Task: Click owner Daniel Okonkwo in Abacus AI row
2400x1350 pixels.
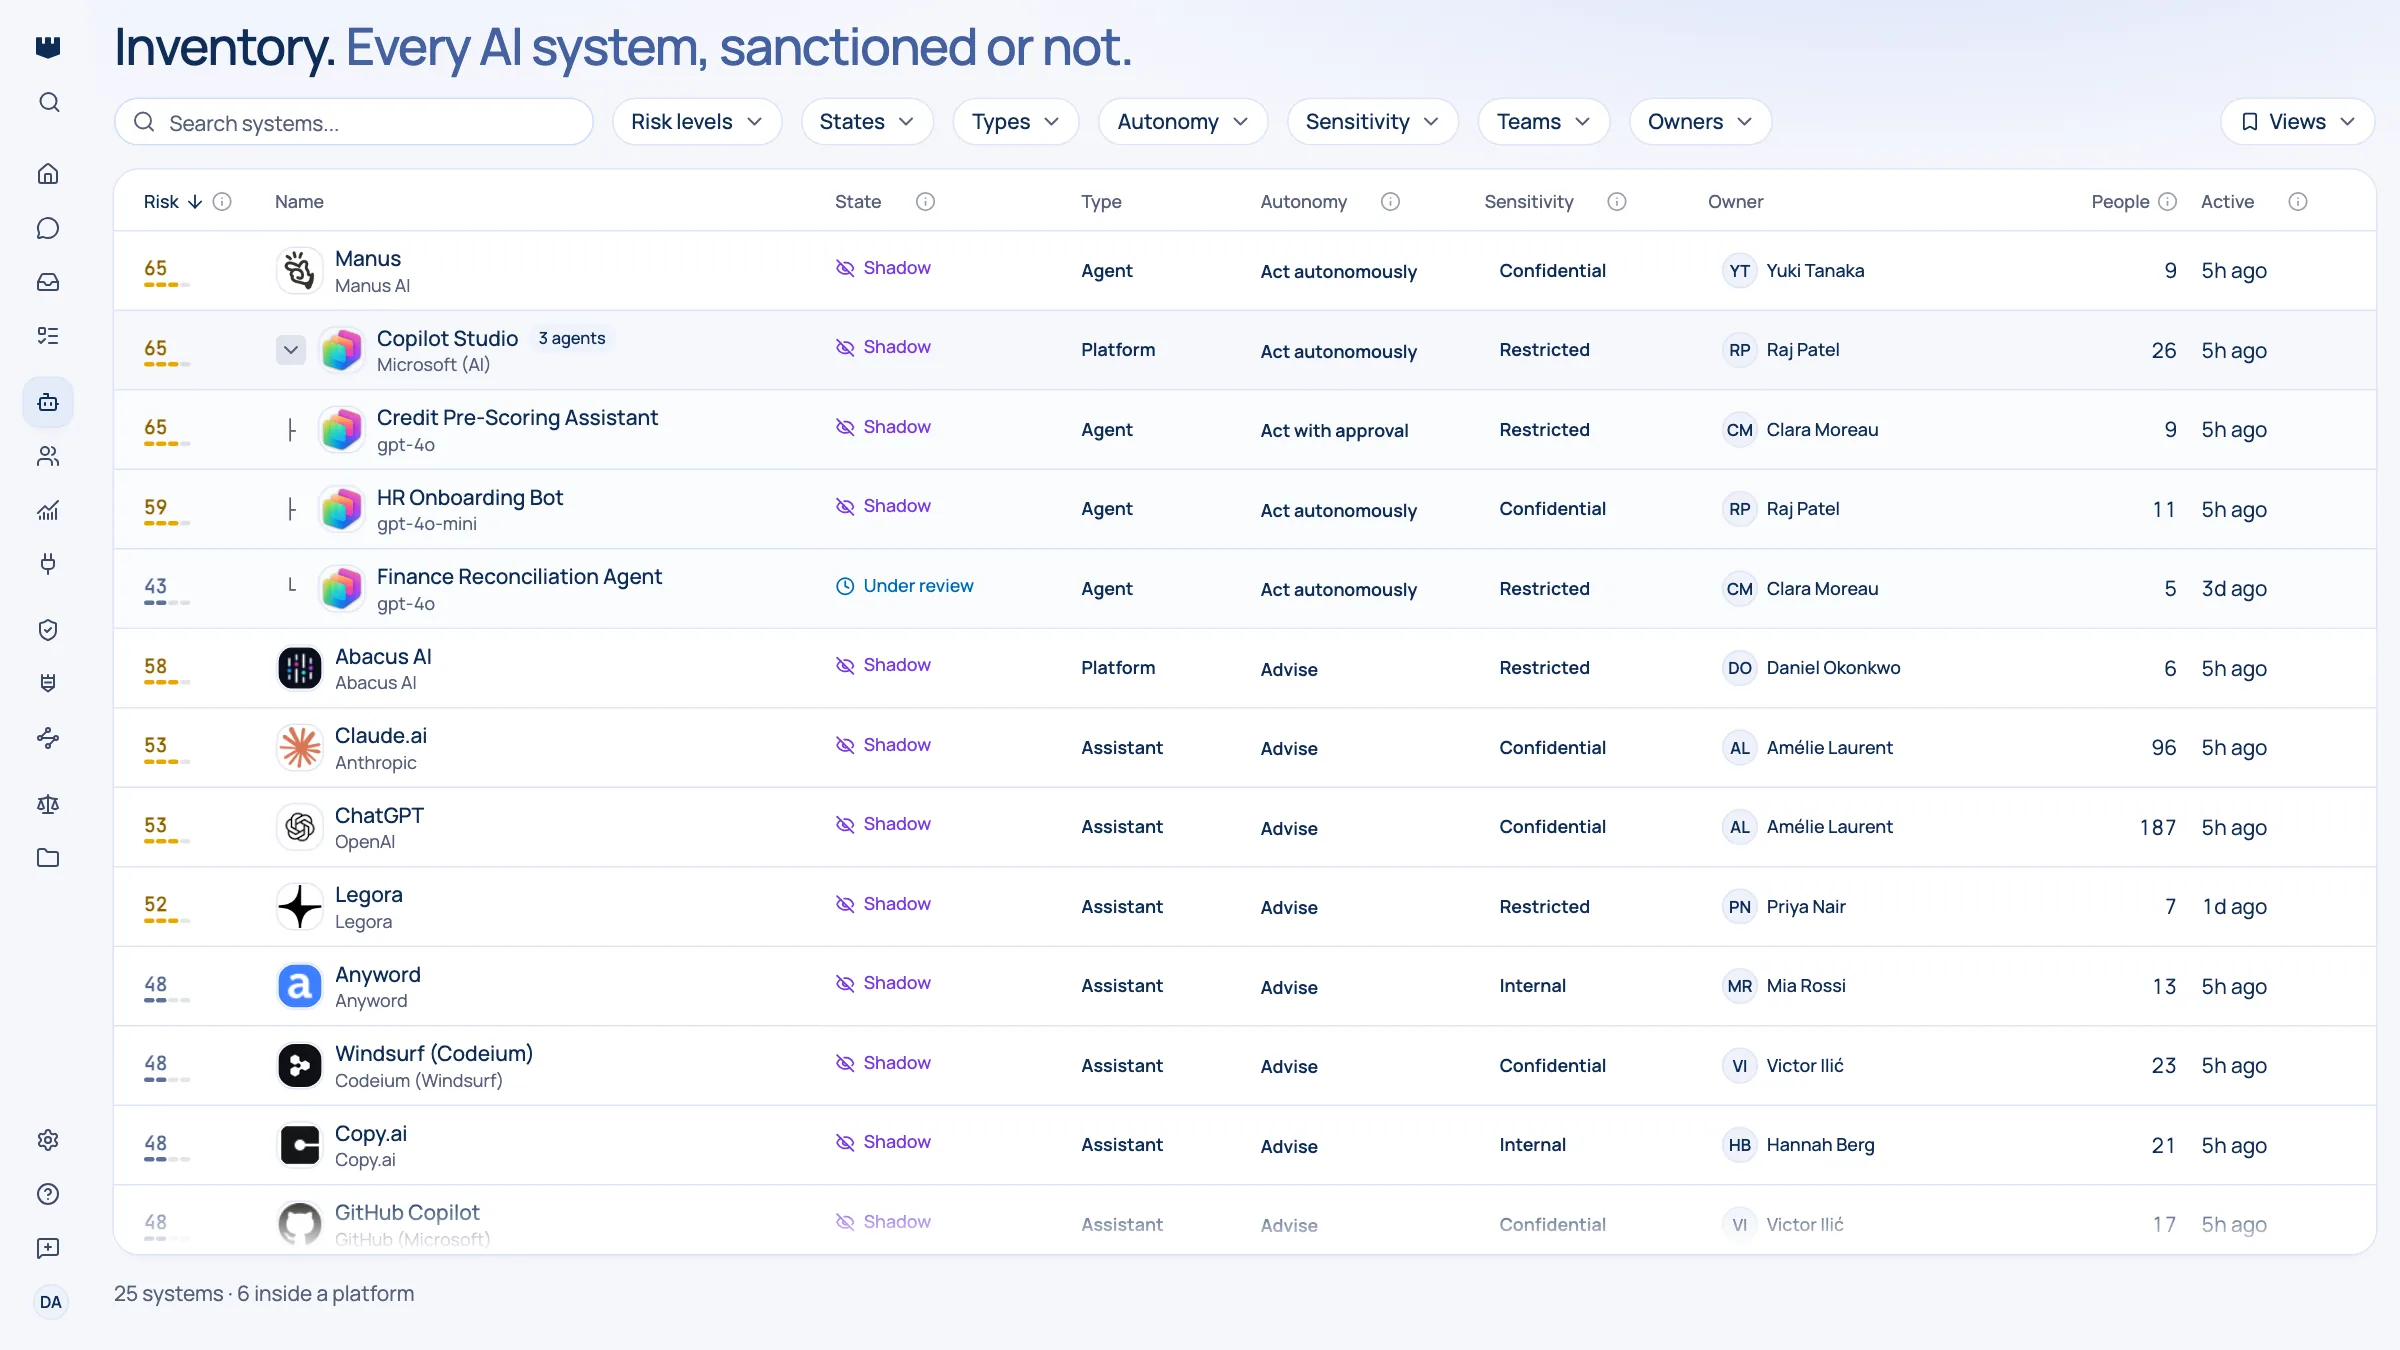Action: 1812,668
